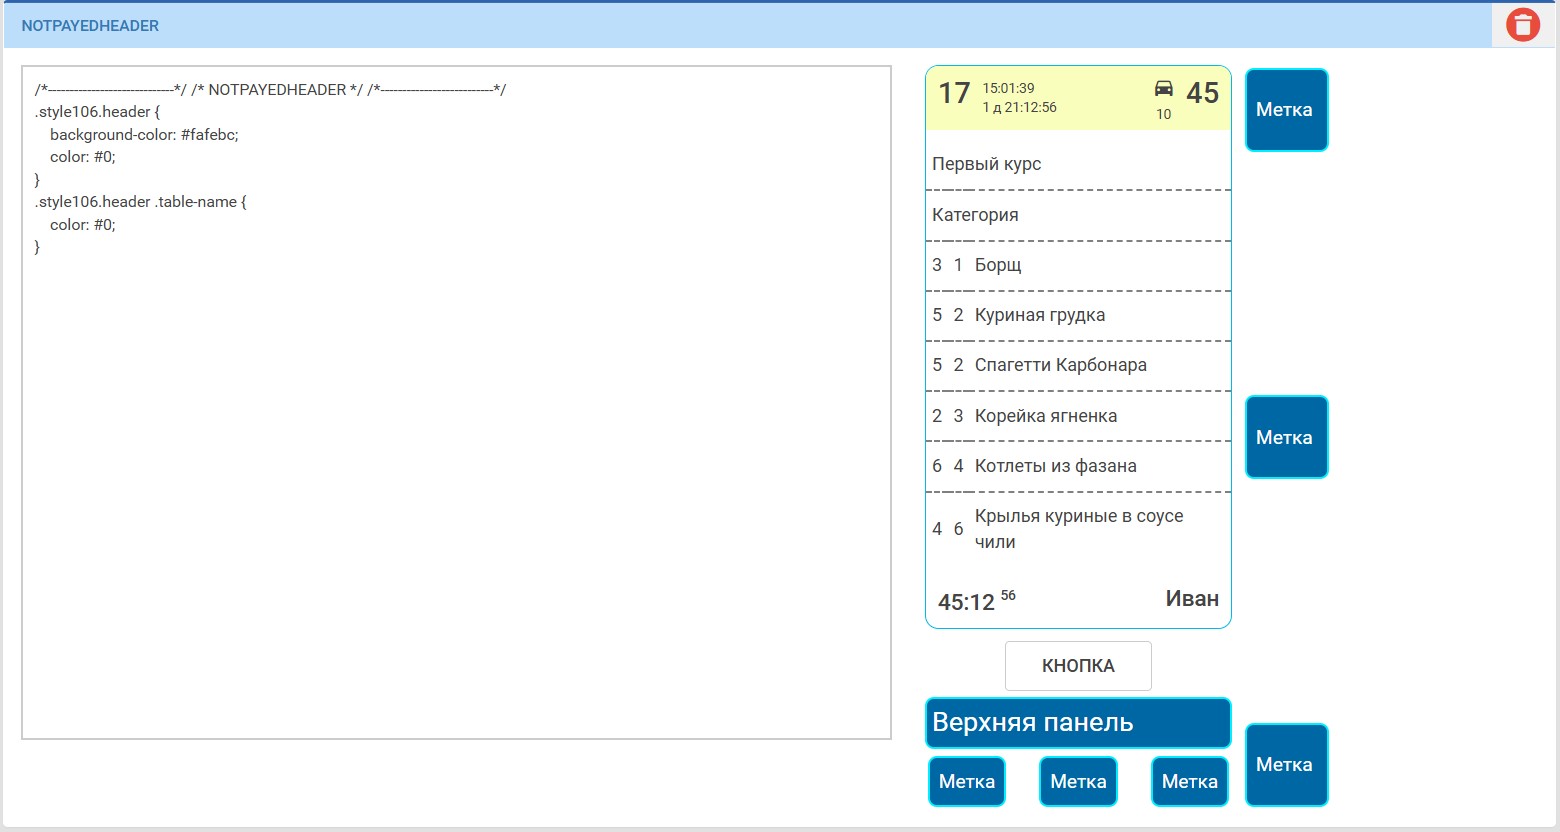Click the Верхняя панель blue panel

[x=1078, y=723]
